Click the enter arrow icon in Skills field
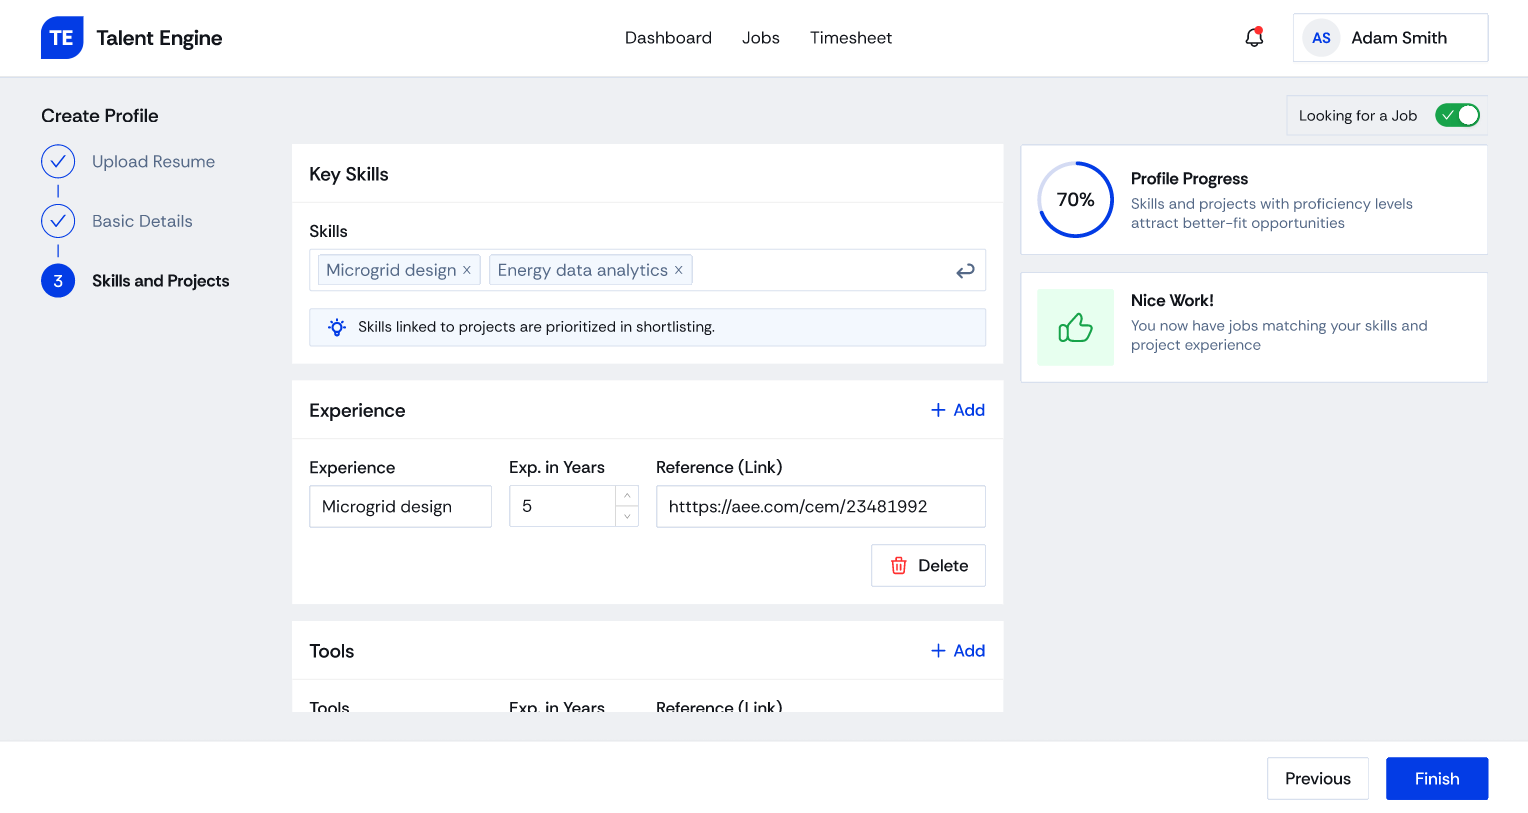This screenshot has height=813, width=1528. click(965, 270)
